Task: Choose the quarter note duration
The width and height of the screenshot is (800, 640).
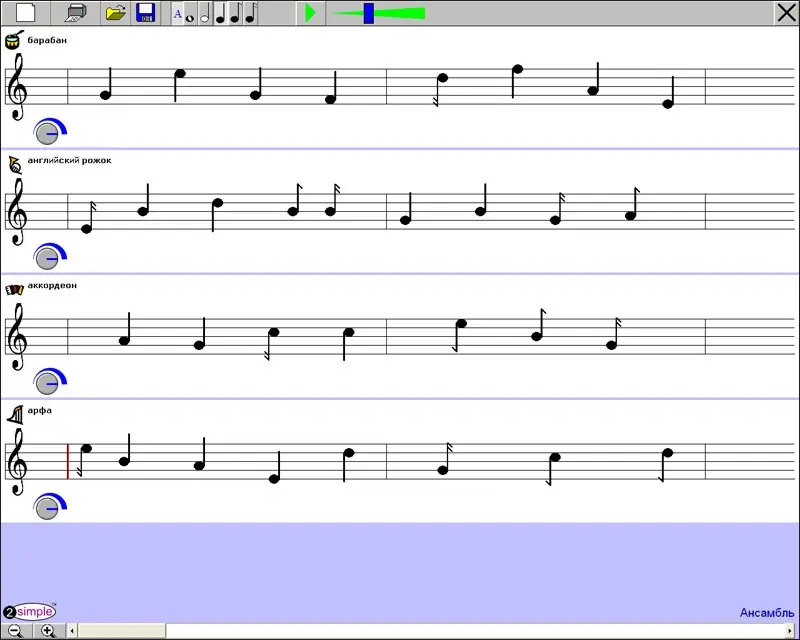Action: pyautogui.click(x=220, y=13)
